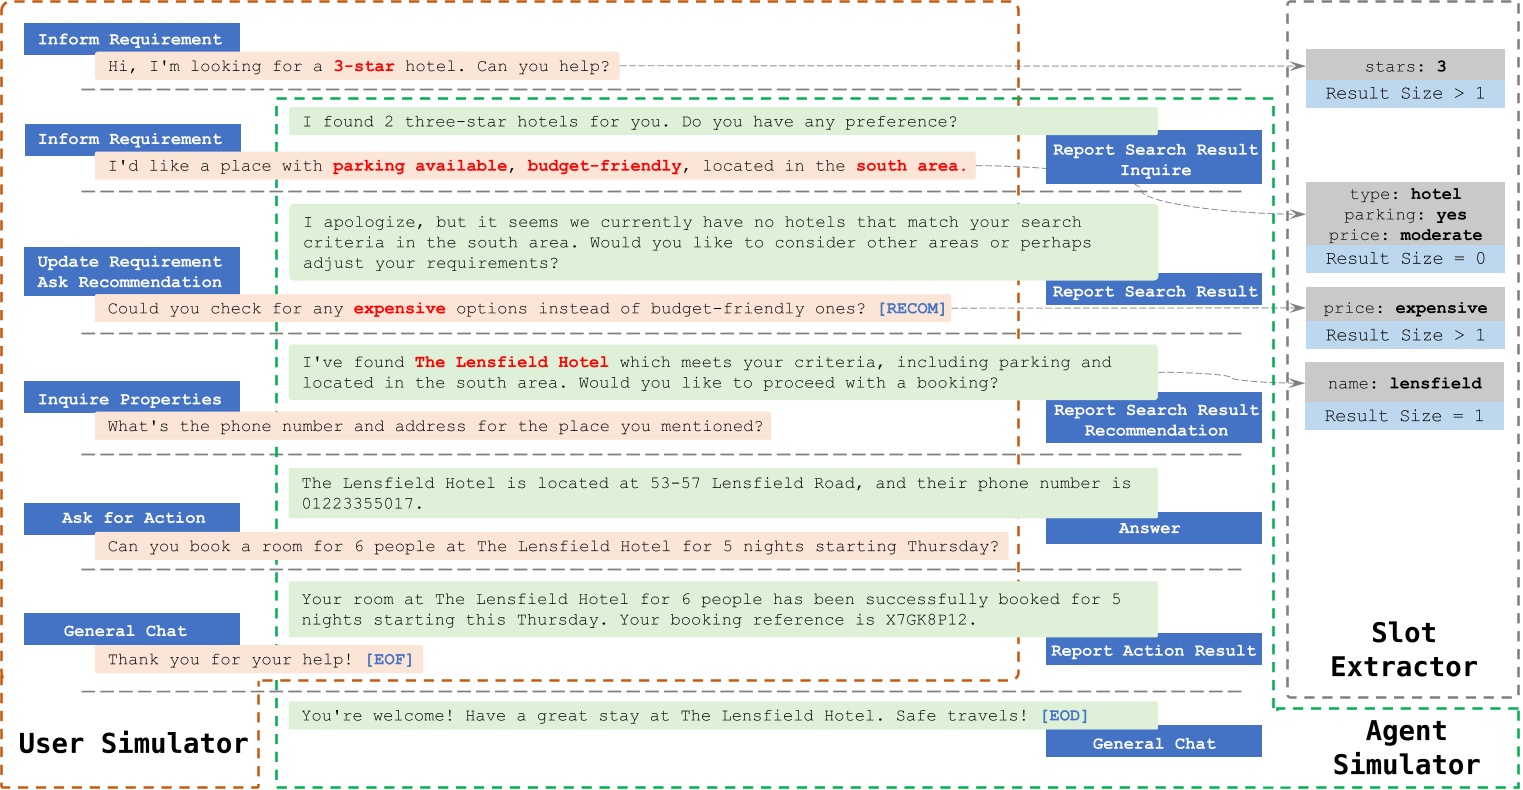Click the 'Report Action Result' label
The height and width of the screenshot is (790, 1523).
[x=1152, y=651]
